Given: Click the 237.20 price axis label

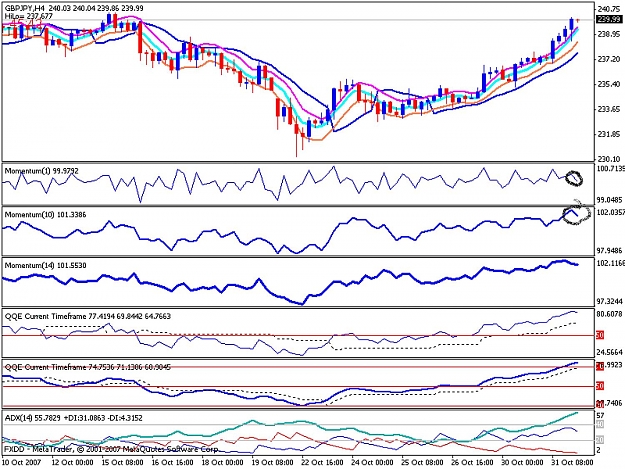Looking at the screenshot, I should pyautogui.click(x=609, y=59).
